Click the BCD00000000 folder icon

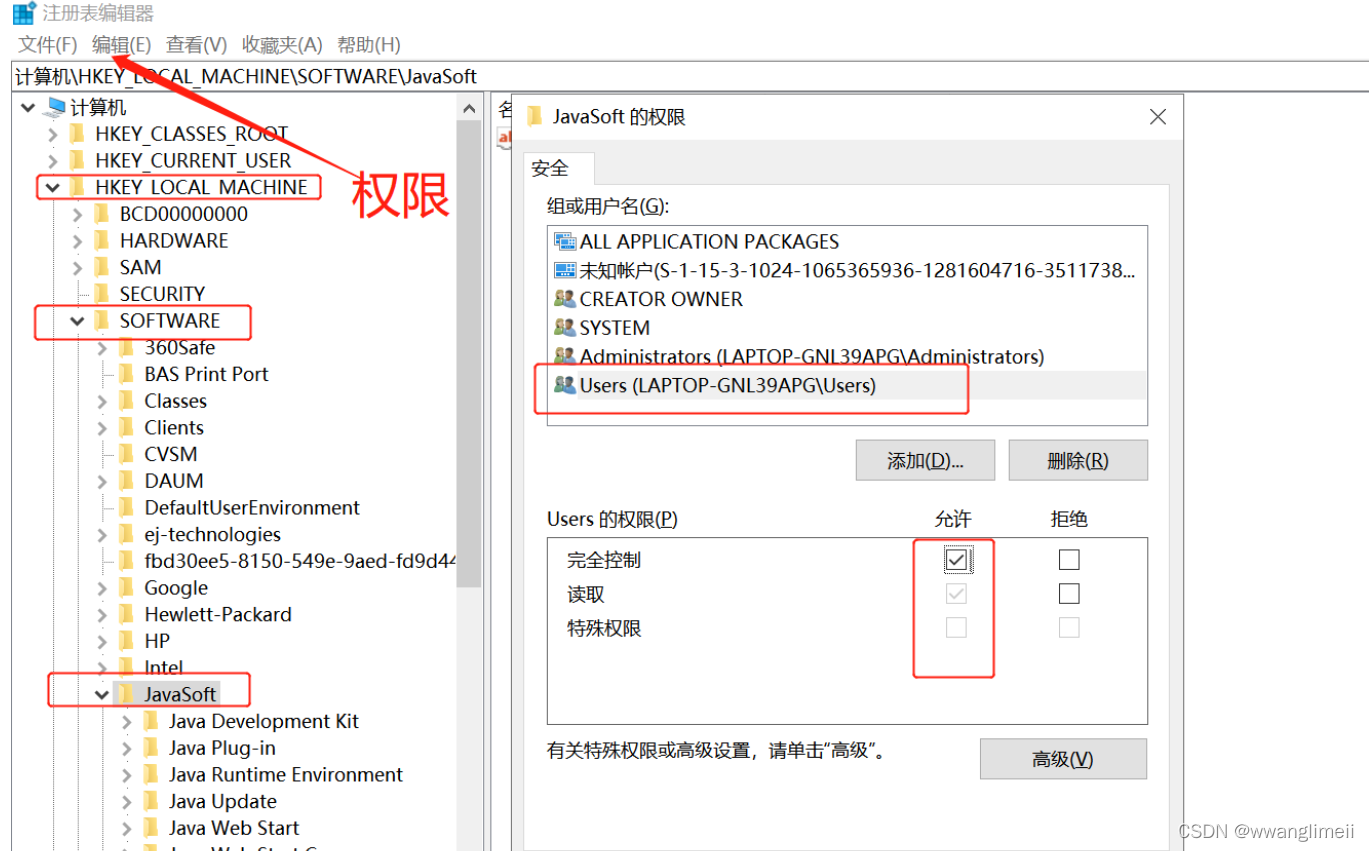pos(101,214)
